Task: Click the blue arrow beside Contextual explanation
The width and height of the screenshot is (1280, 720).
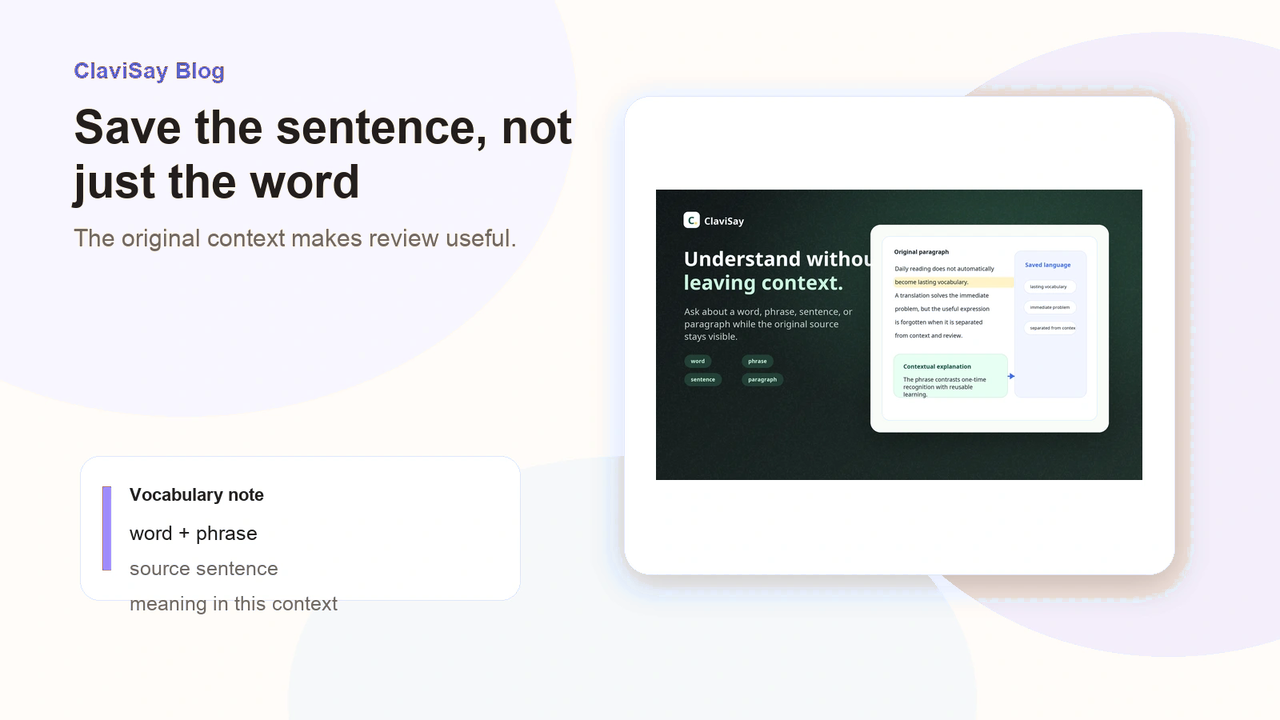Action: (1011, 376)
